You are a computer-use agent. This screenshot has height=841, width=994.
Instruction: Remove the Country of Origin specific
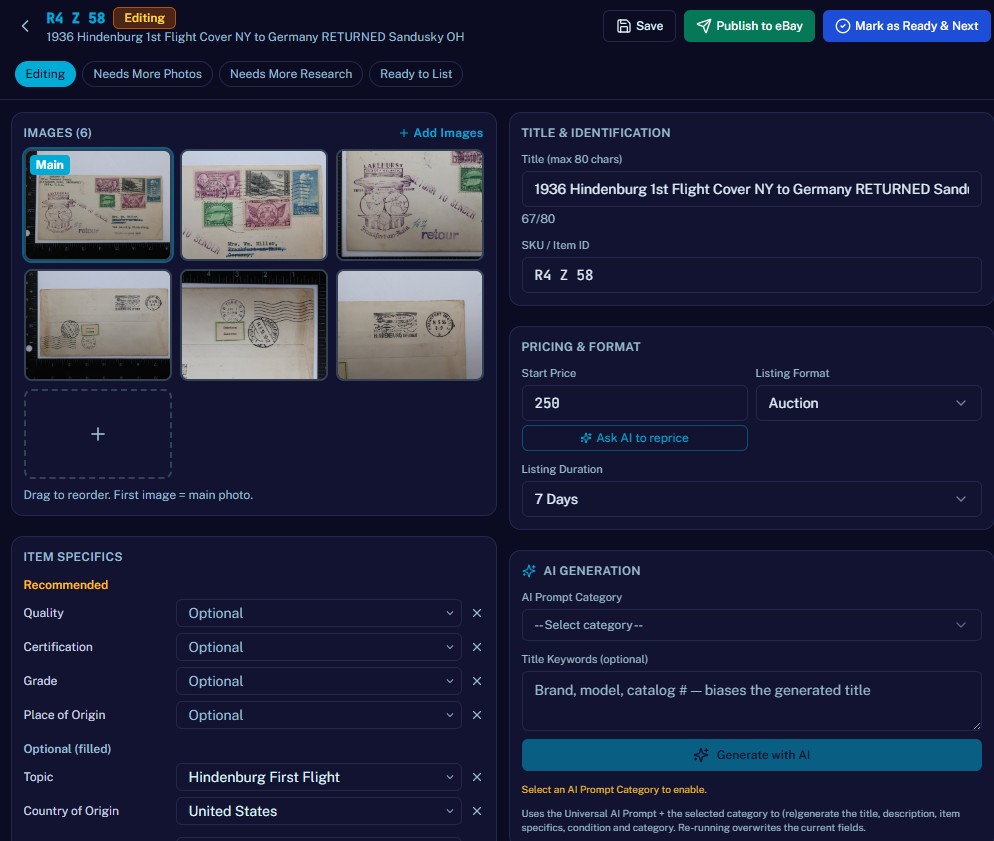click(477, 811)
